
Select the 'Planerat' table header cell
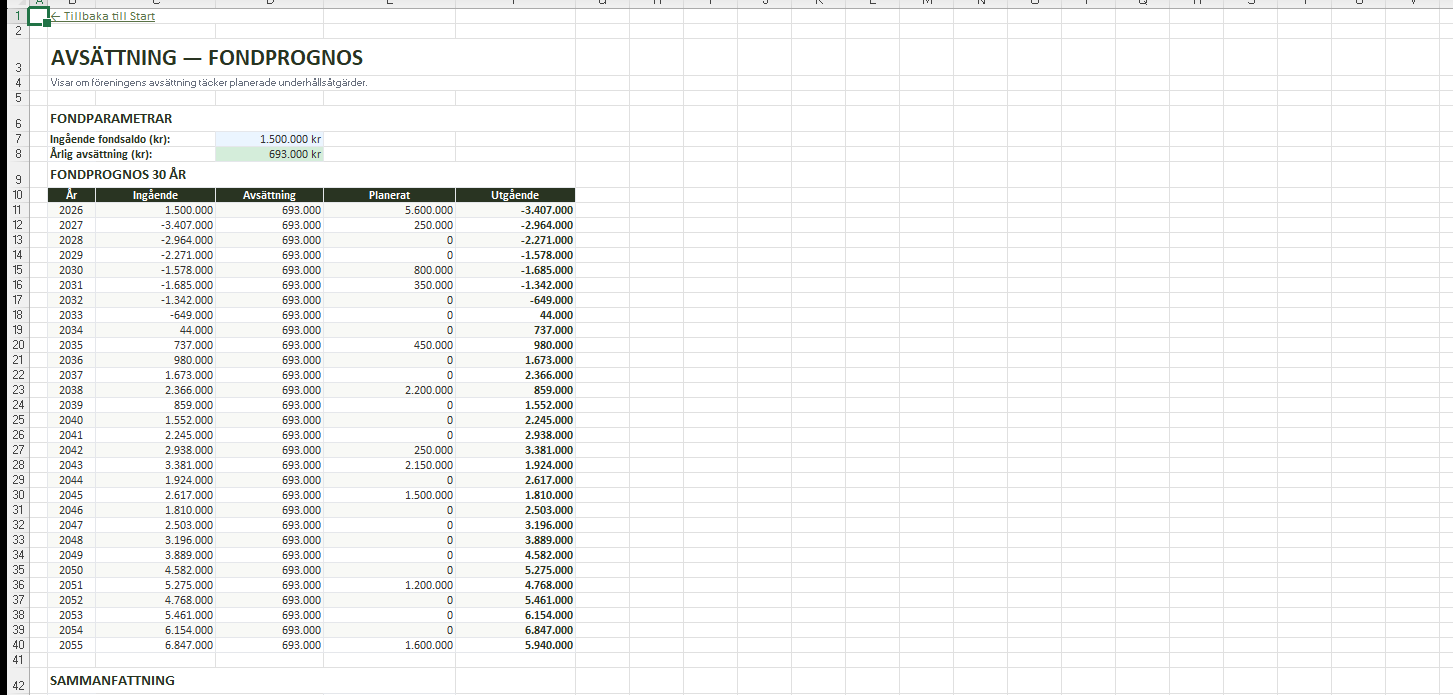pos(389,195)
